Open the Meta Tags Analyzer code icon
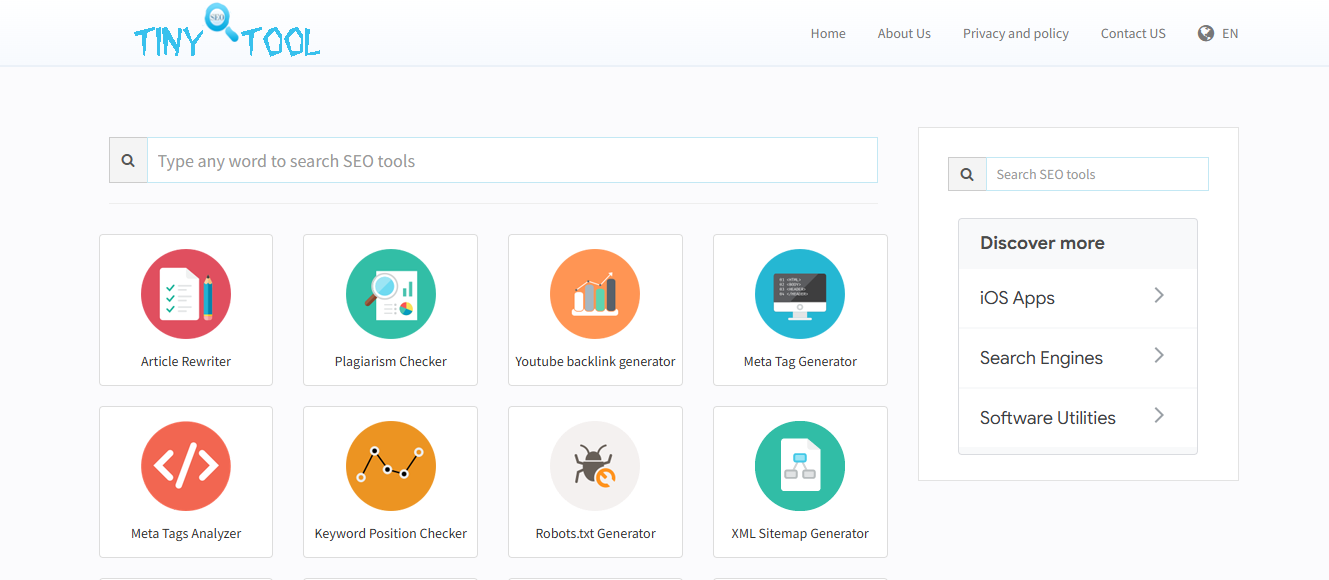Viewport: 1329px width, 580px height. pyautogui.click(x=186, y=466)
